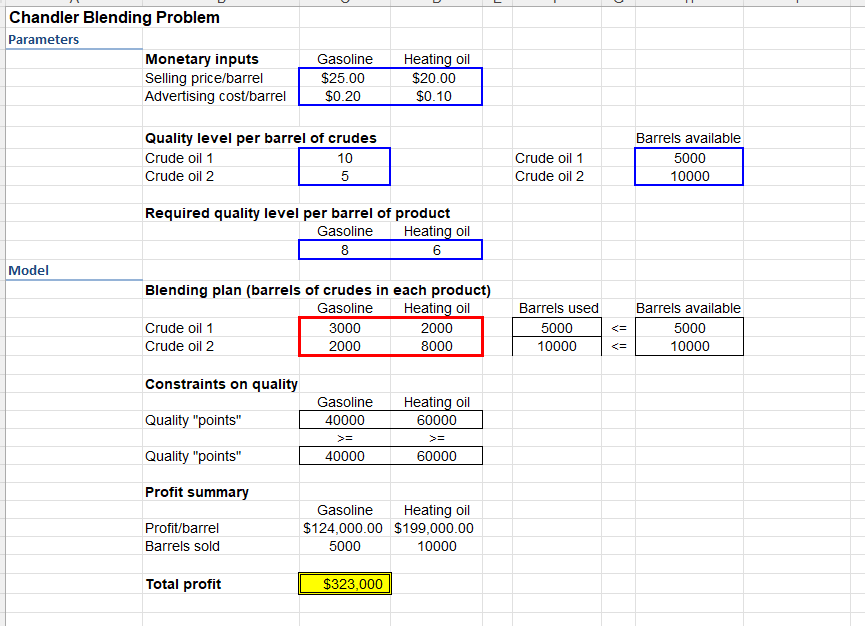This screenshot has width=865, height=626.
Task: Select the Barrels used 5000 cell
Action: (x=557, y=328)
